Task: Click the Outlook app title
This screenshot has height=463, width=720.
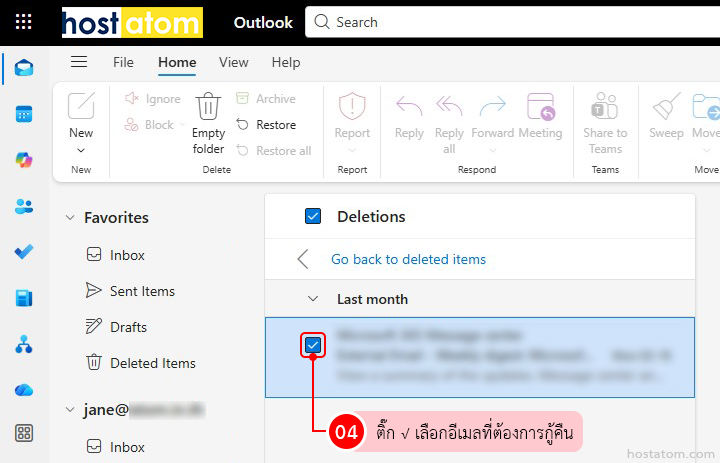Action: (x=263, y=23)
